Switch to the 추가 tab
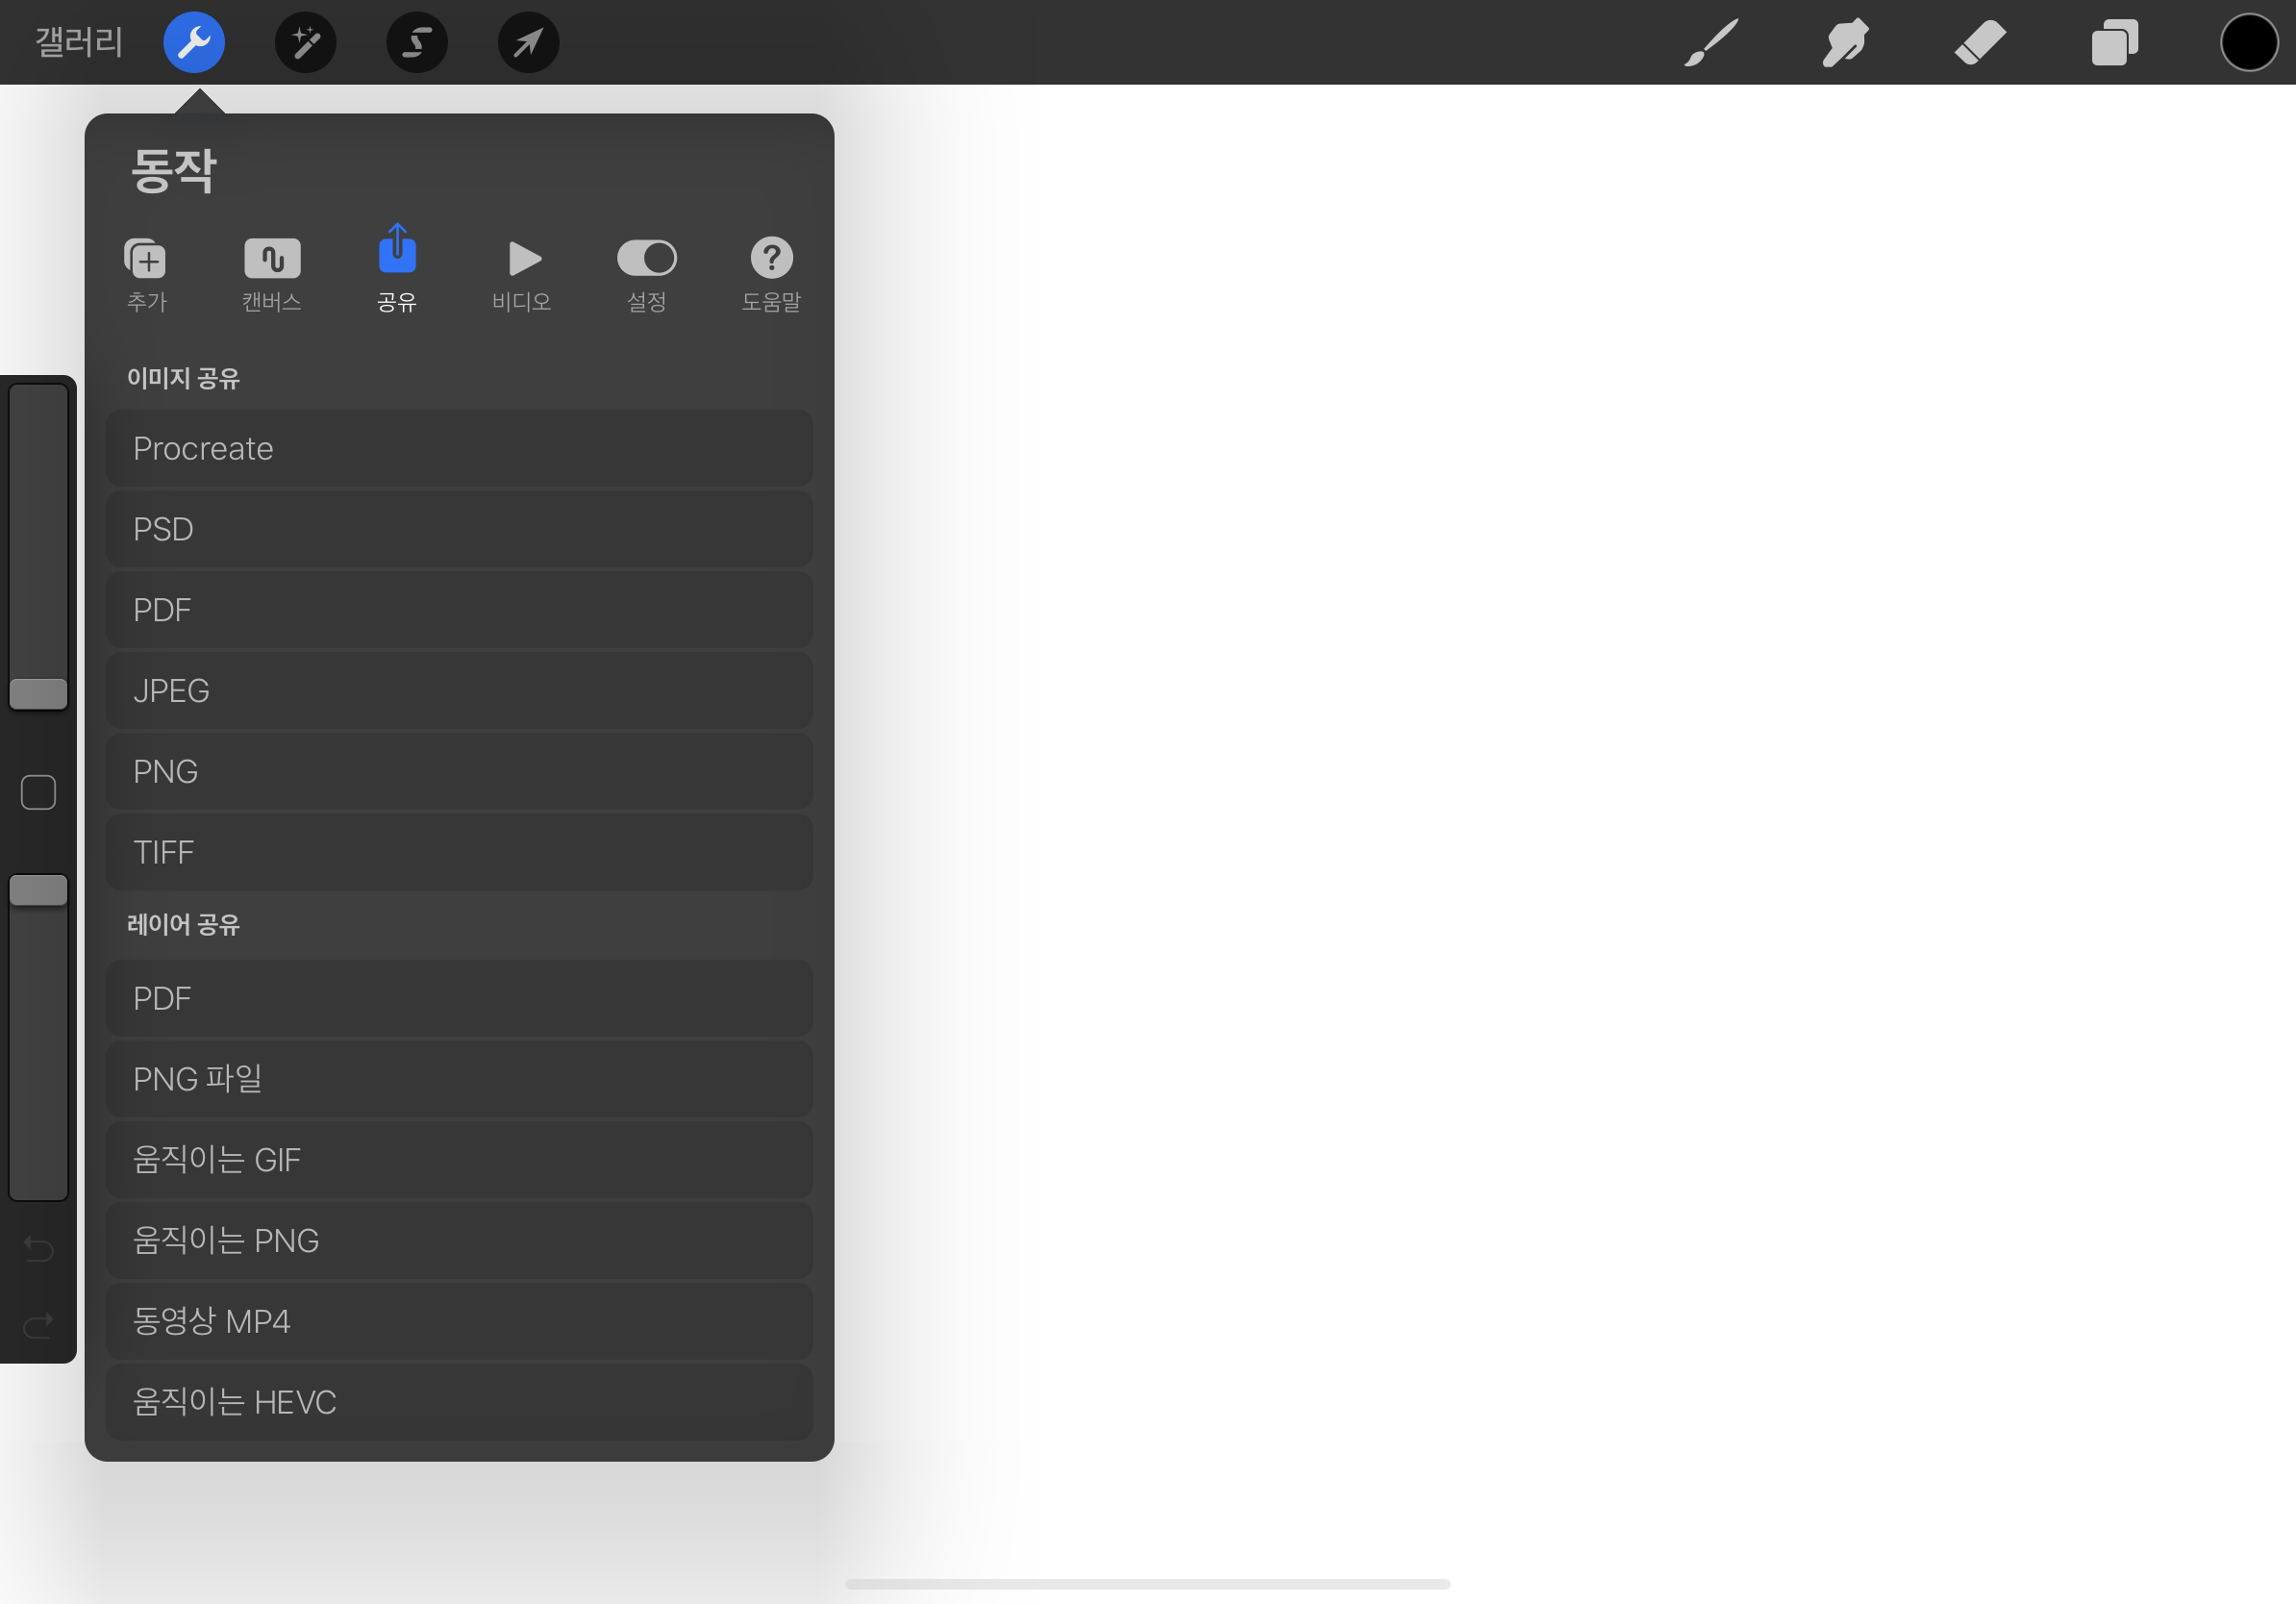The width and height of the screenshot is (2296, 1604). tap(147, 273)
